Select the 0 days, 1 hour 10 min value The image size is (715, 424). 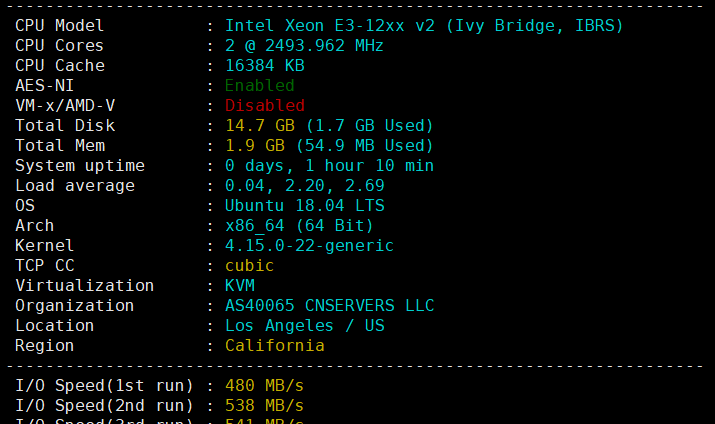click(329, 166)
